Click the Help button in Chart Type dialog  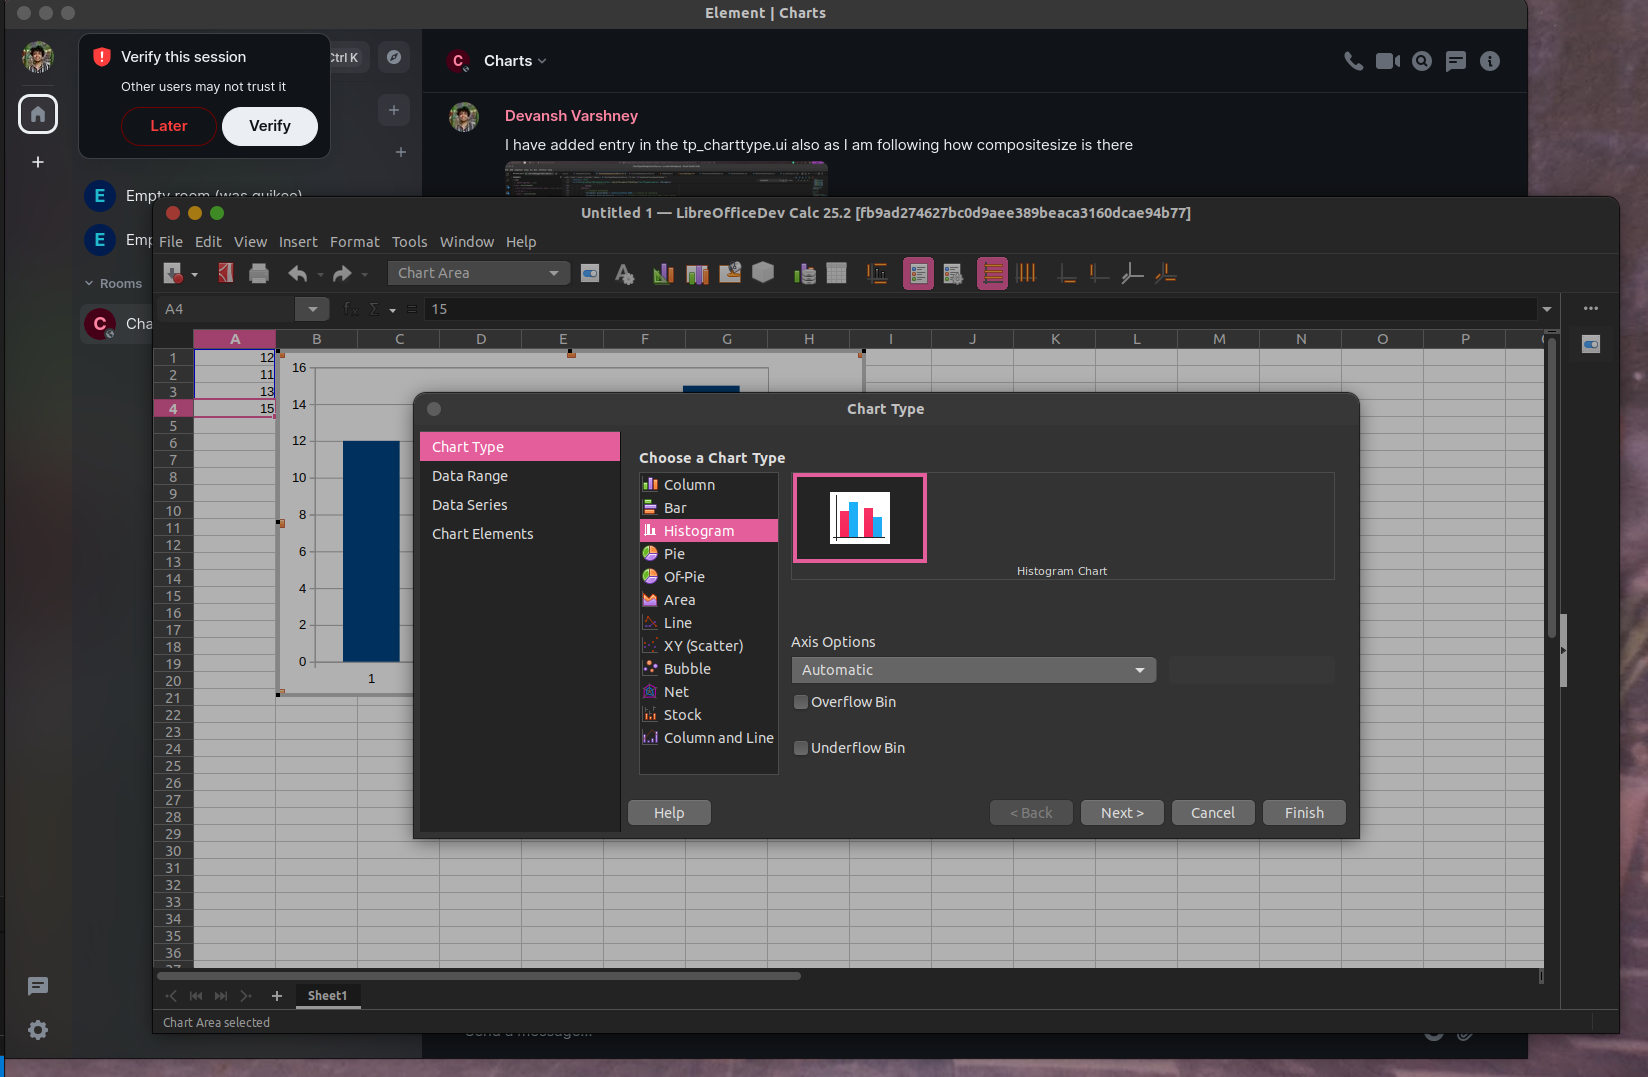tap(669, 813)
